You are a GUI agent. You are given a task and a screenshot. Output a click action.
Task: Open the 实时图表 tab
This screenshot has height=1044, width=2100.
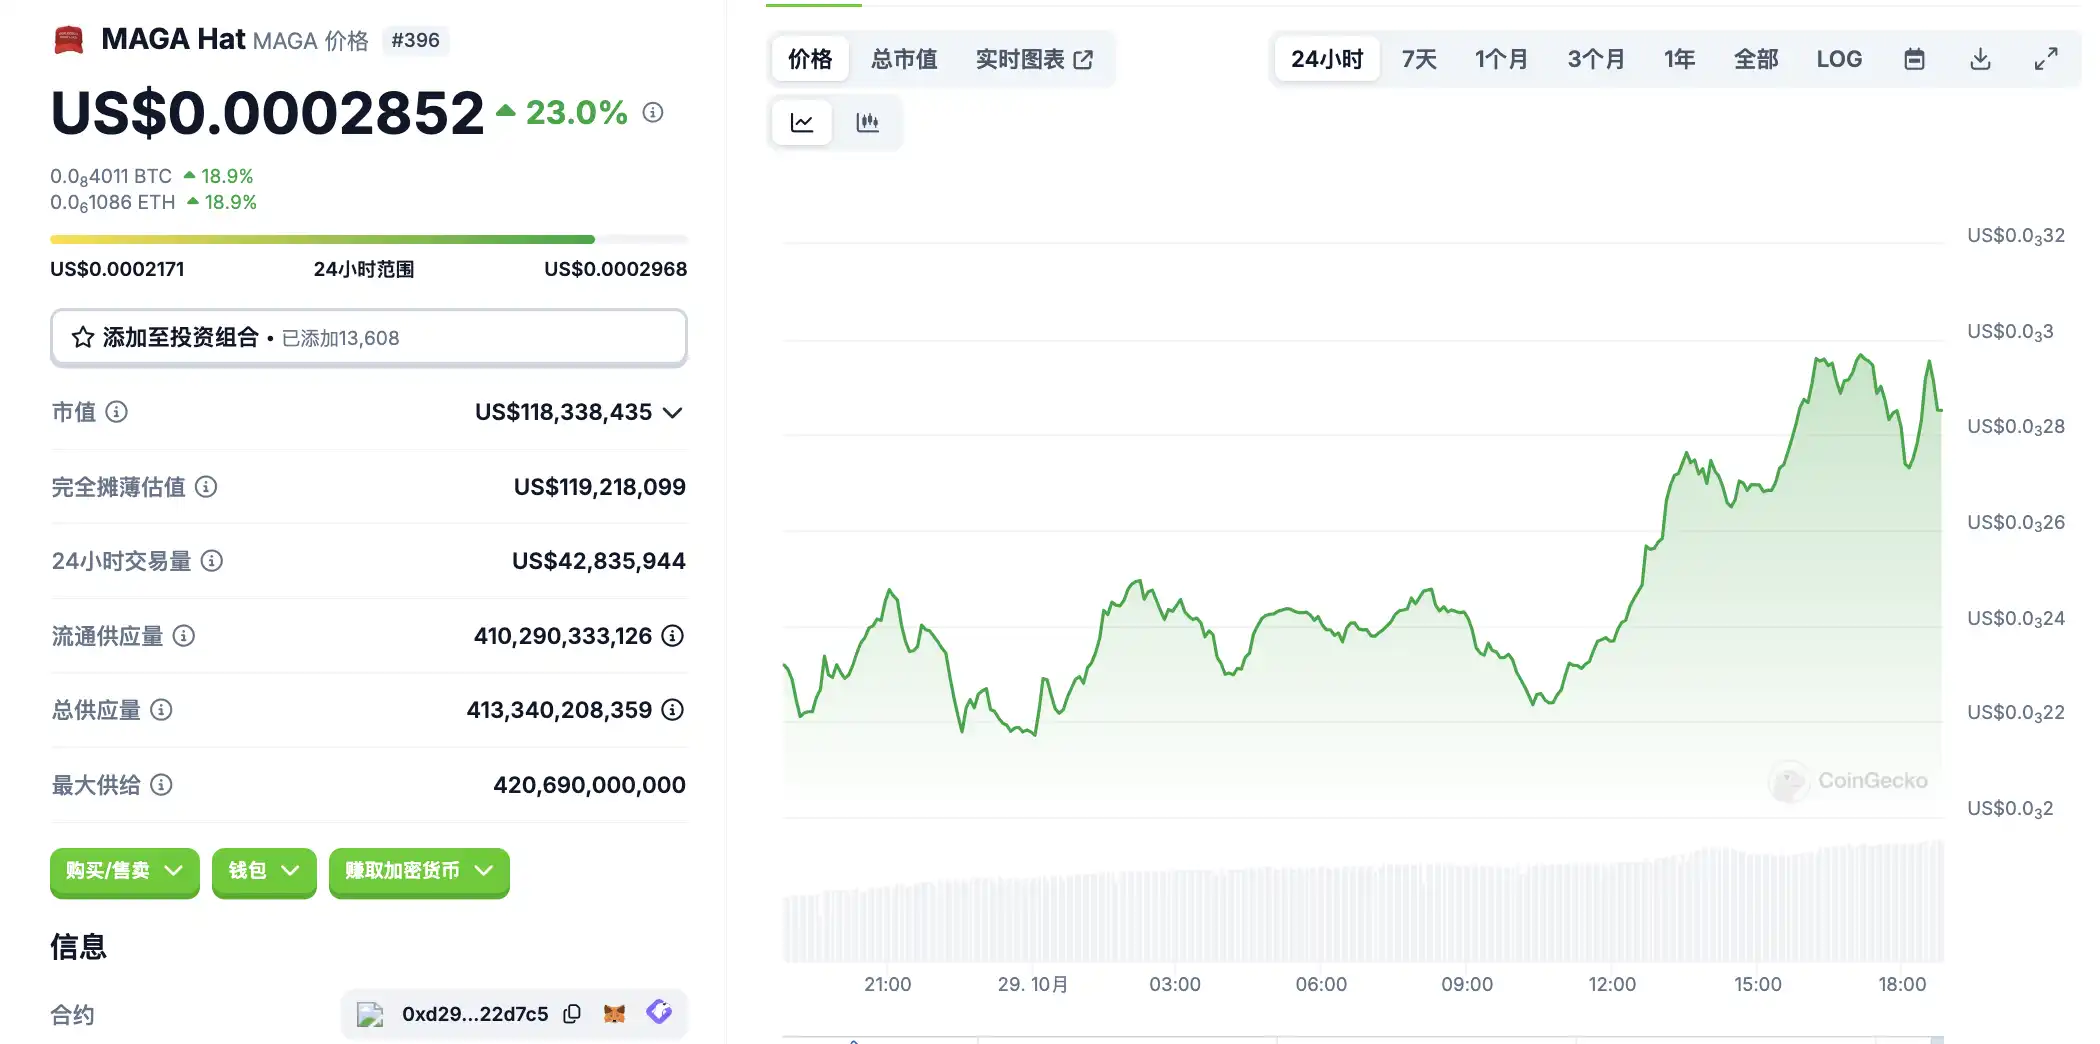pos(1034,59)
